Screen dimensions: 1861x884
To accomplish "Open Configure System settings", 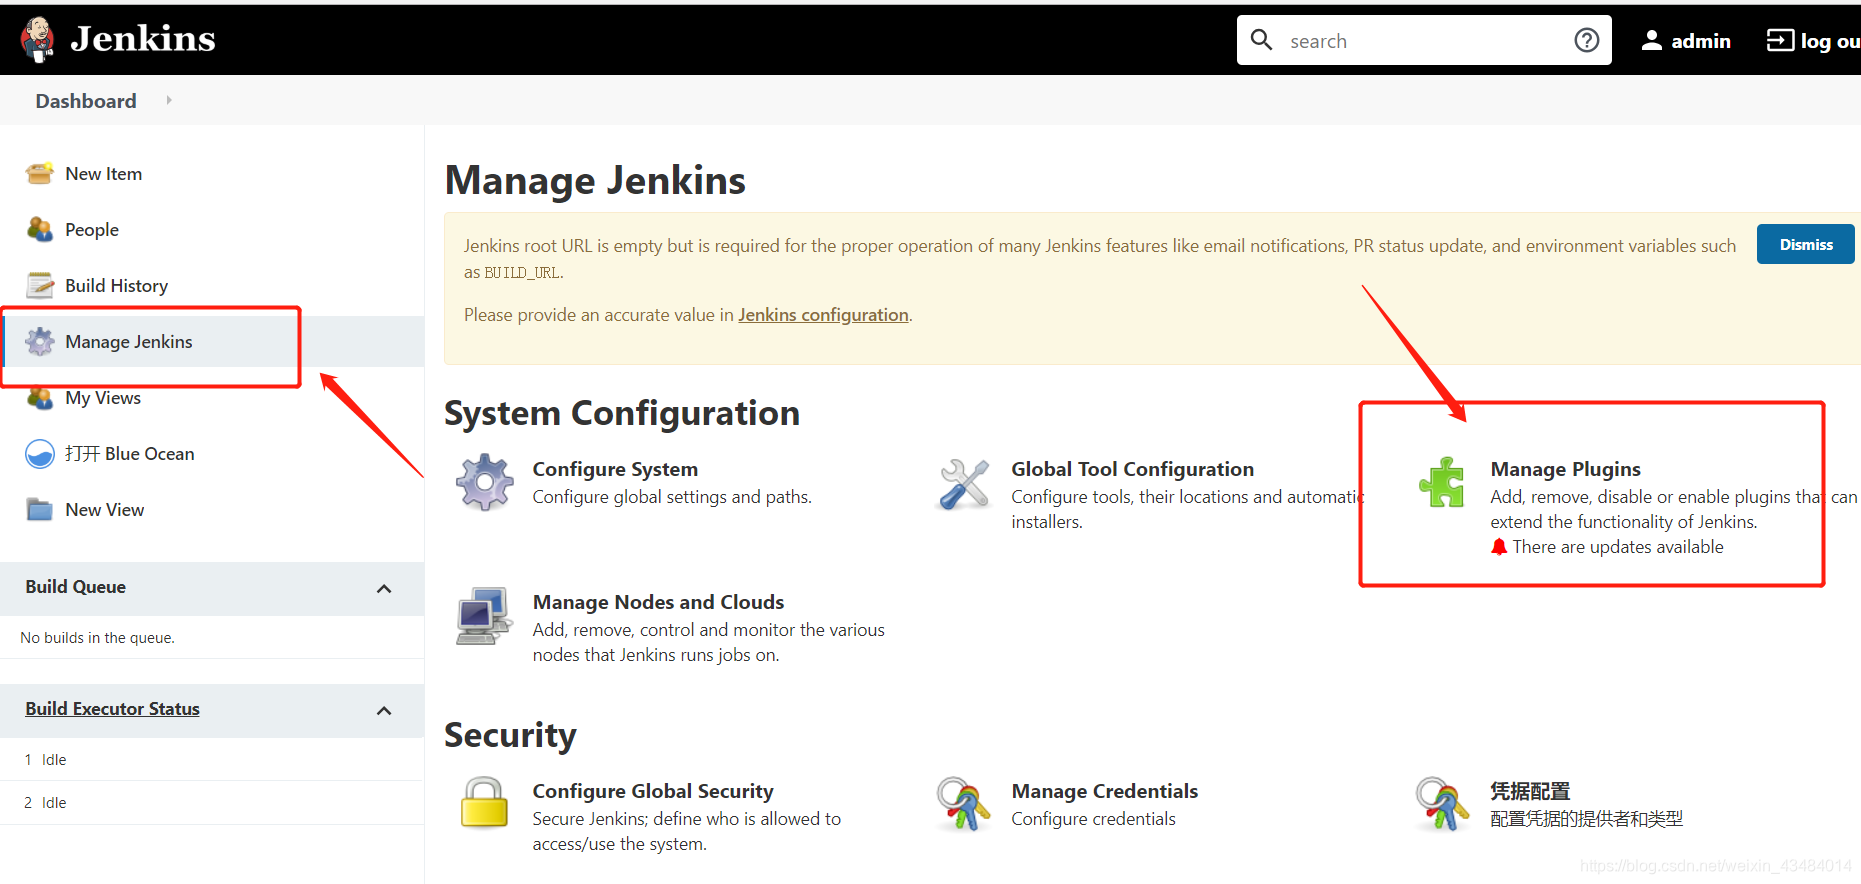I will (x=615, y=469).
